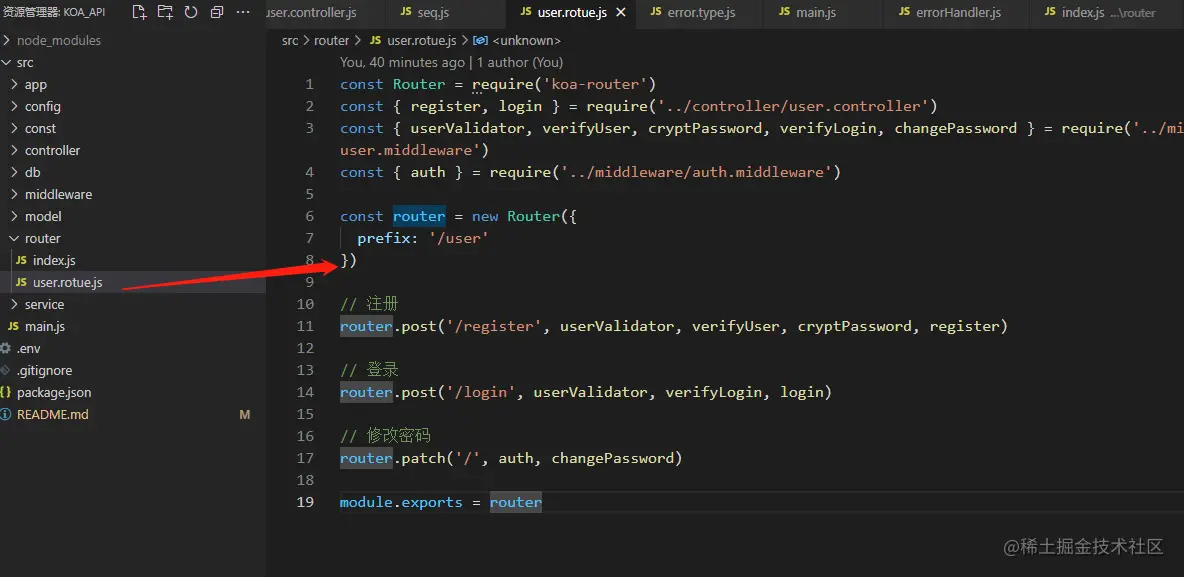The image size is (1184, 577).
Task: Click the M modified badge on README.md
Action: point(245,415)
